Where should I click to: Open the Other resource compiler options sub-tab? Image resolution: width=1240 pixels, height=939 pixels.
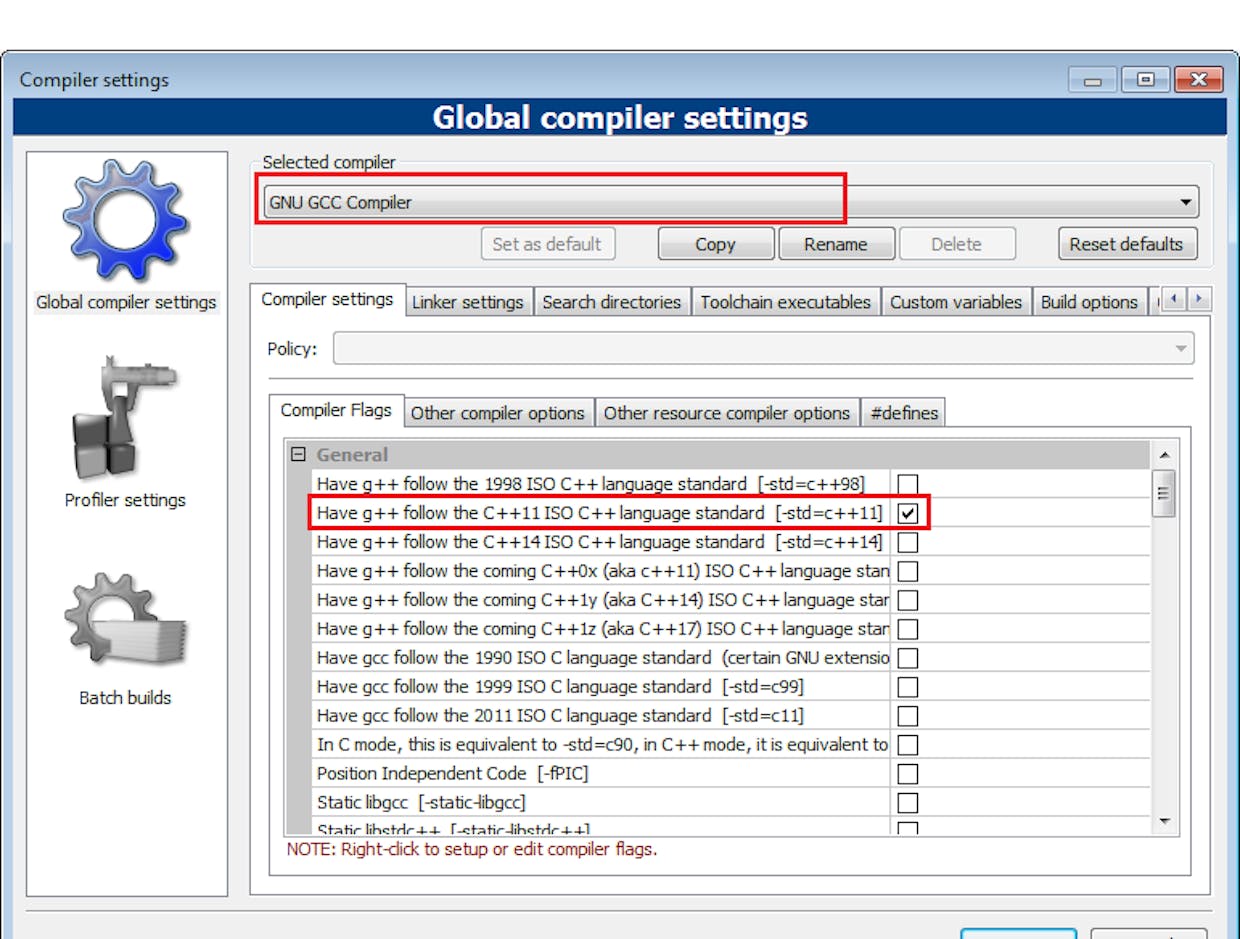[x=727, y=413]
